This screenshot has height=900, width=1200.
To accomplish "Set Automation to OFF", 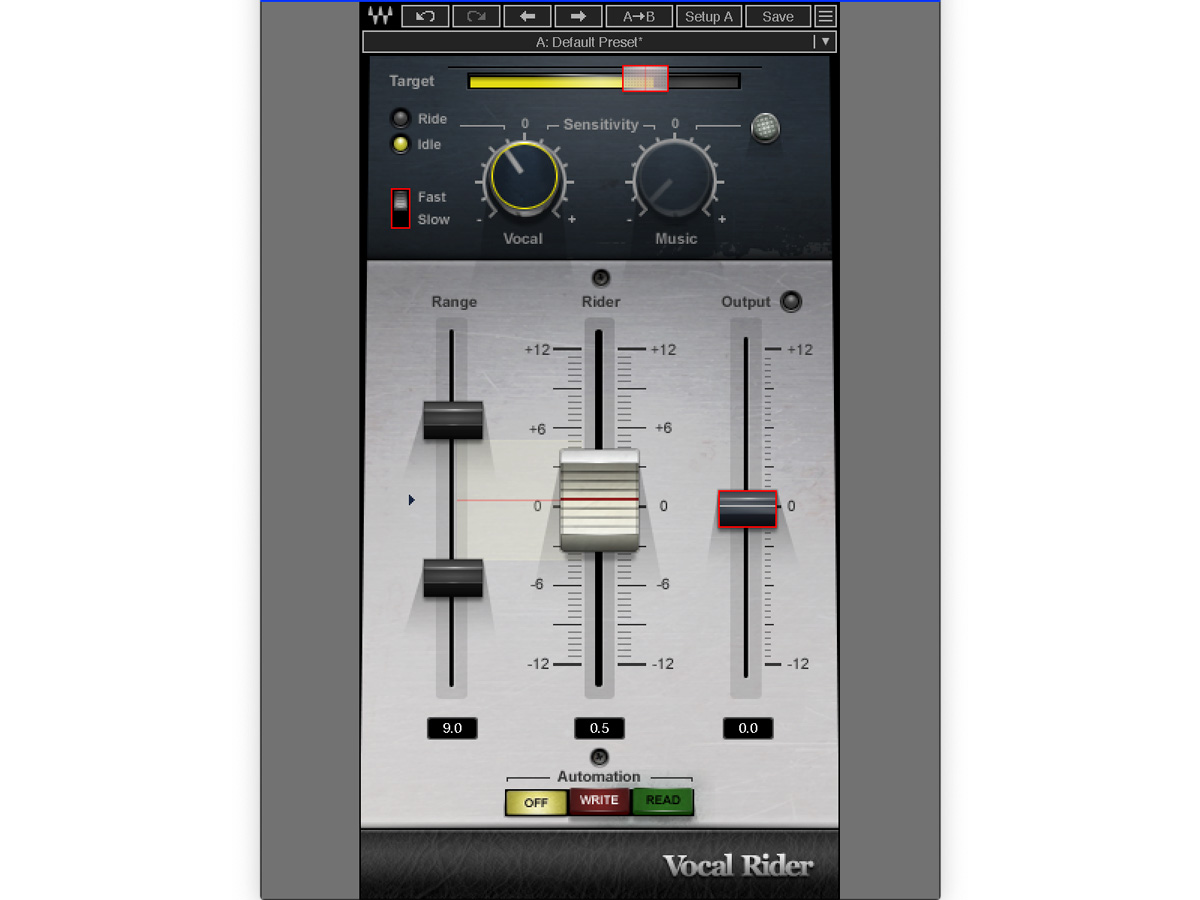I will coord(537,802).
